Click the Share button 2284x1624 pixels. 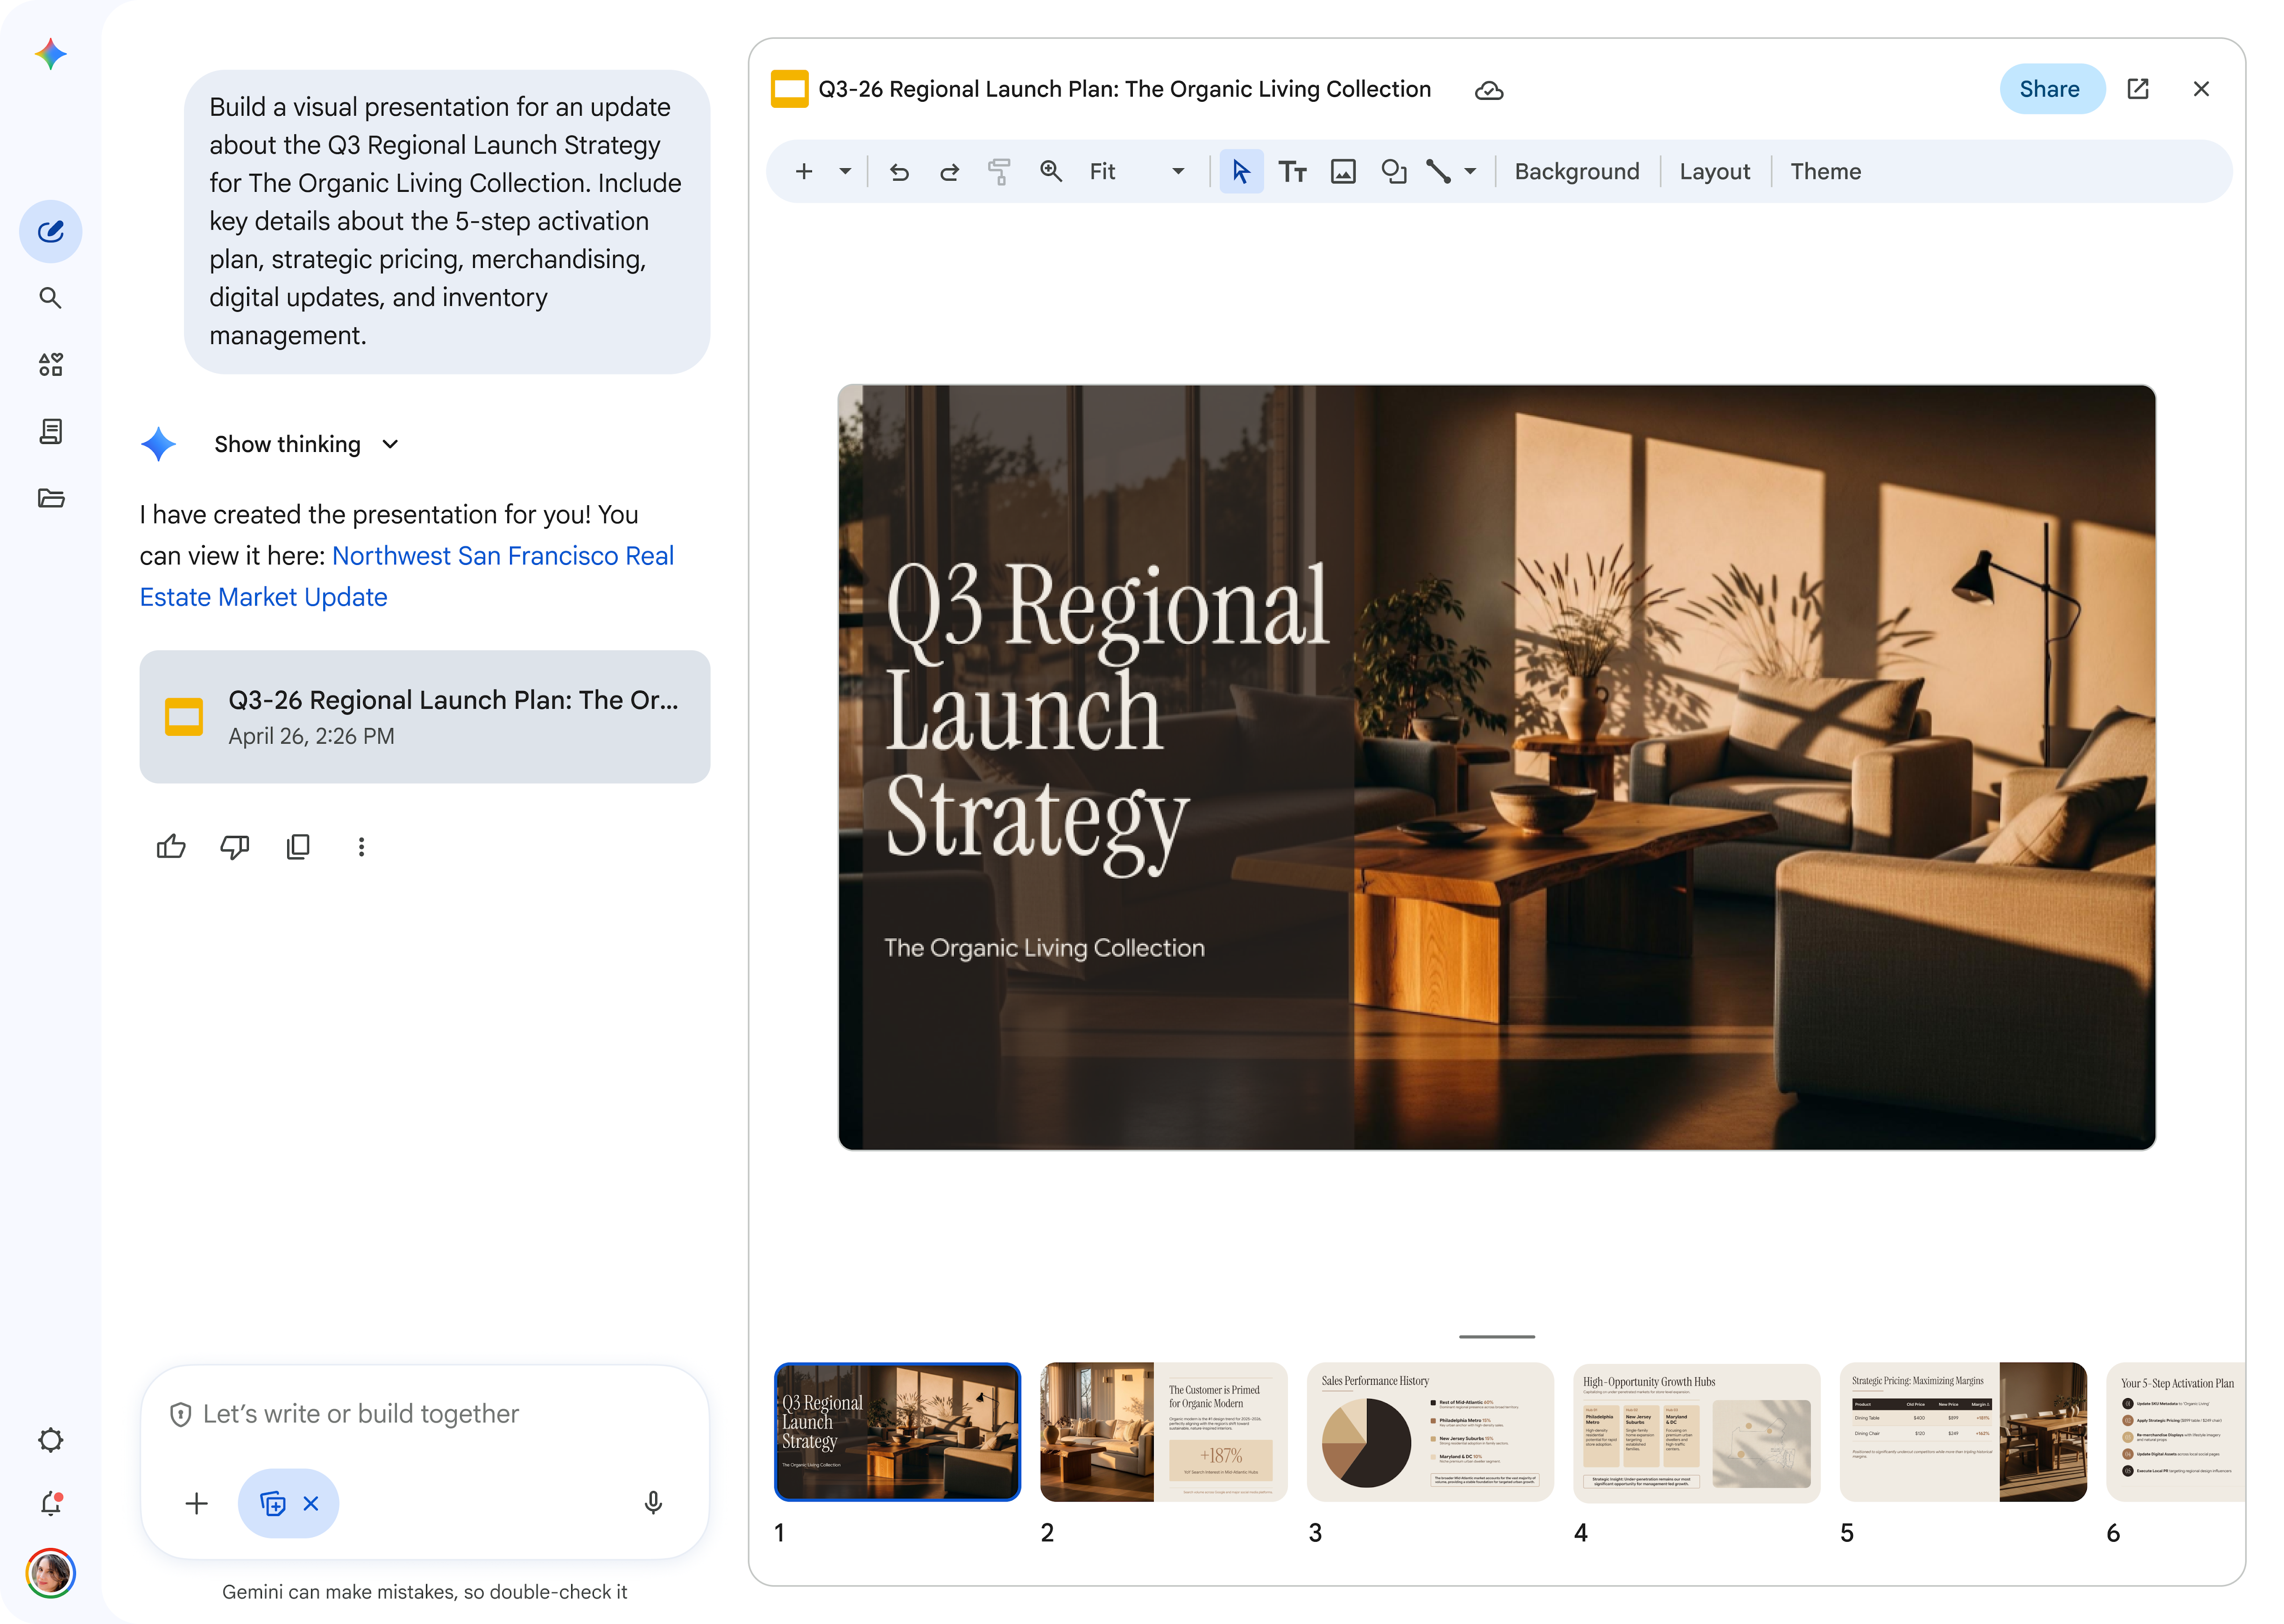[x=2051, y=89]
